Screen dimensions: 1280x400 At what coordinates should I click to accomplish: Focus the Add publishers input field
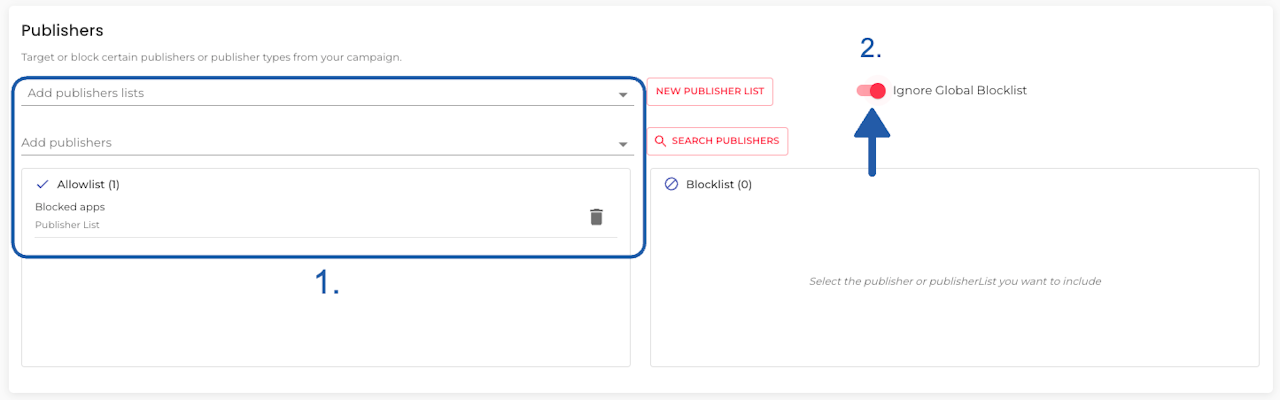pyautogui.click(x=300, y=143)
